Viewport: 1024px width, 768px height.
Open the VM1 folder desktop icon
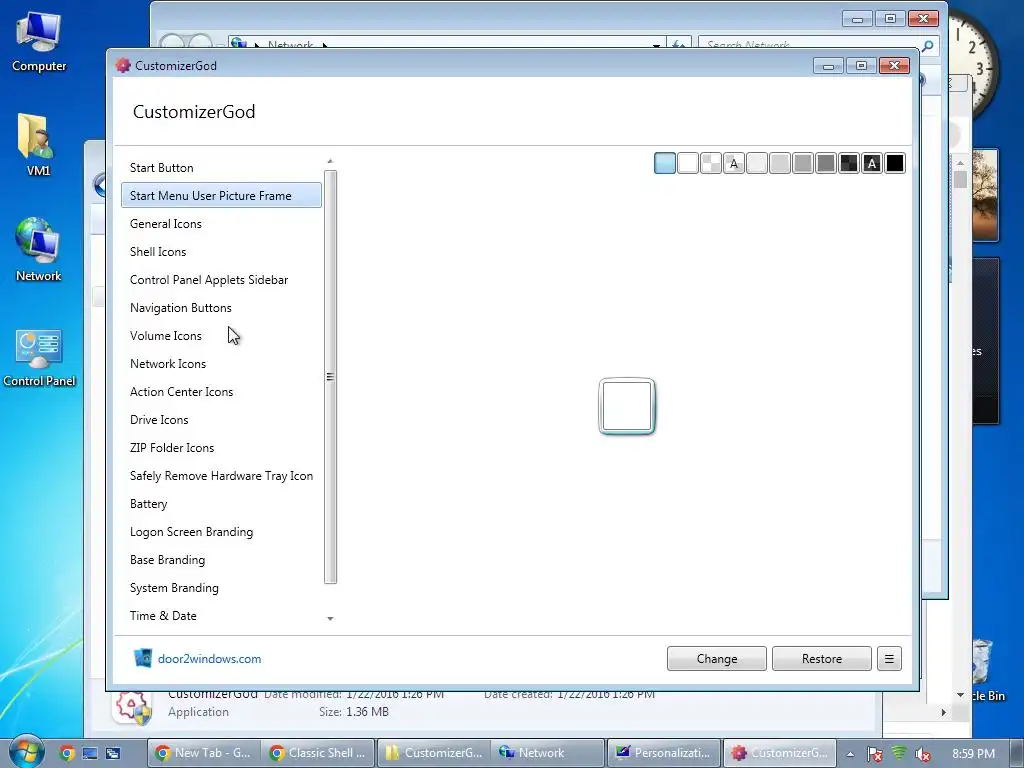[37, 145]
